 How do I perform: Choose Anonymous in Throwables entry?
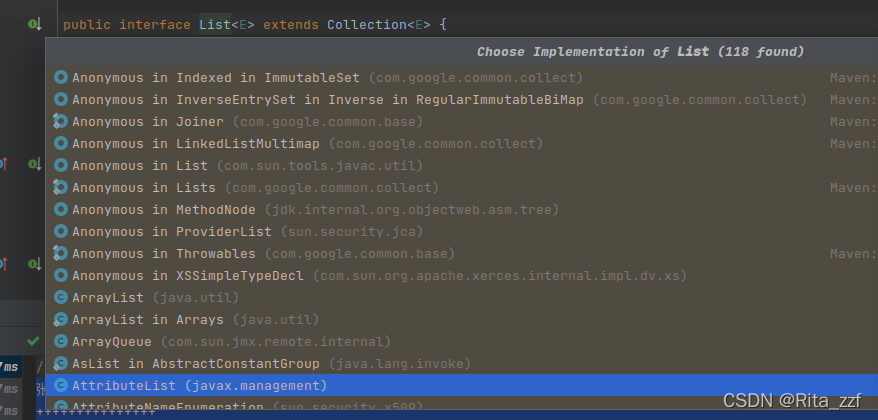click(461, 254)
